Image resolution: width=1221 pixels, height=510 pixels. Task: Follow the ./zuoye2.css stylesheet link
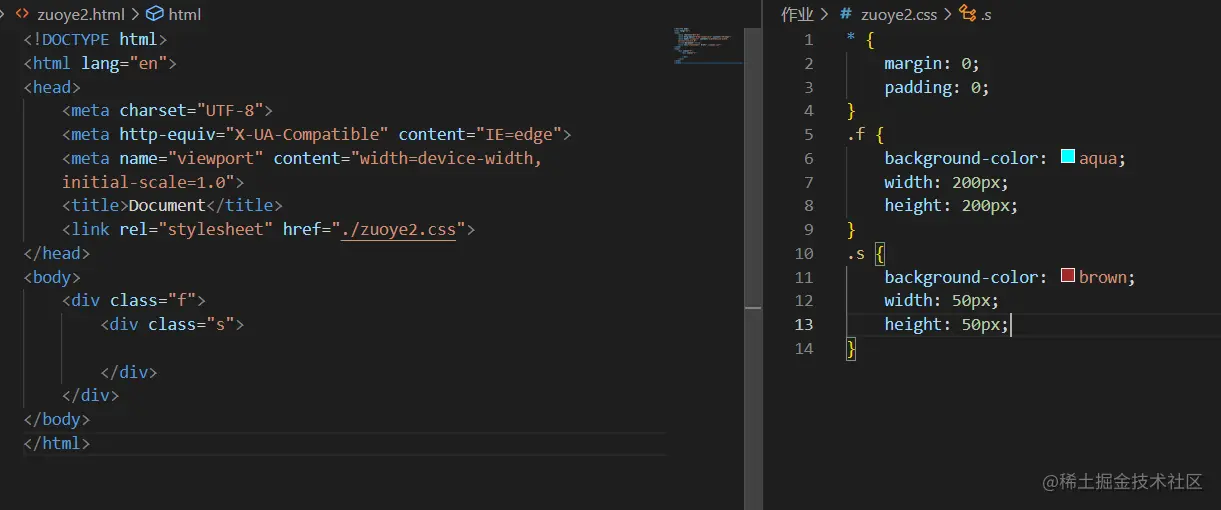pyautogui.click(x=398, y=229)
